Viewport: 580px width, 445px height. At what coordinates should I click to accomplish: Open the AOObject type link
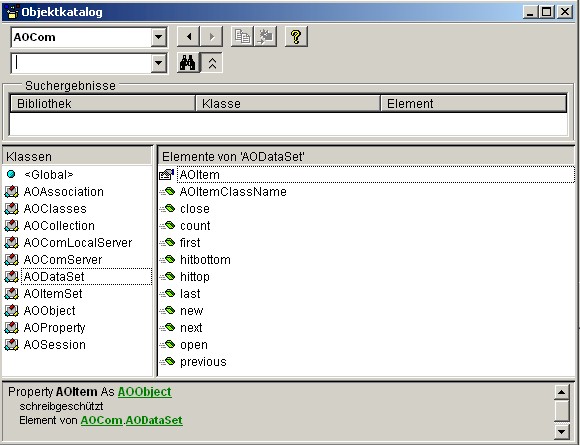tap(145, 391)
